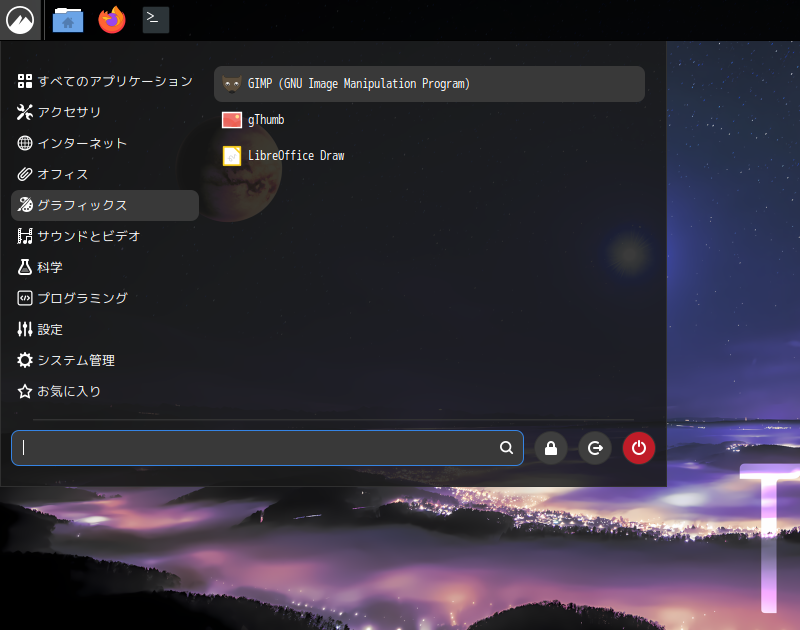Click the GIMP Wilber icon

(x=232, y=84)
